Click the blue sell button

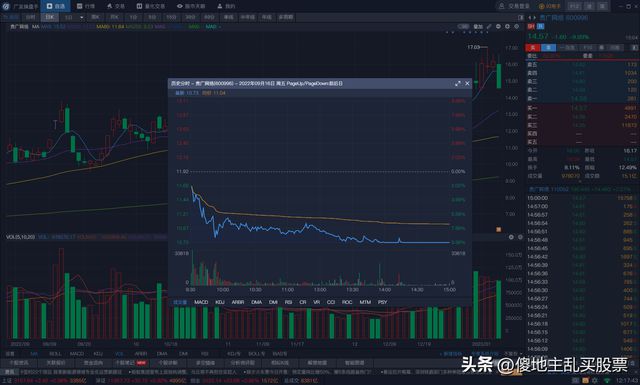click(x=548, y=48)
